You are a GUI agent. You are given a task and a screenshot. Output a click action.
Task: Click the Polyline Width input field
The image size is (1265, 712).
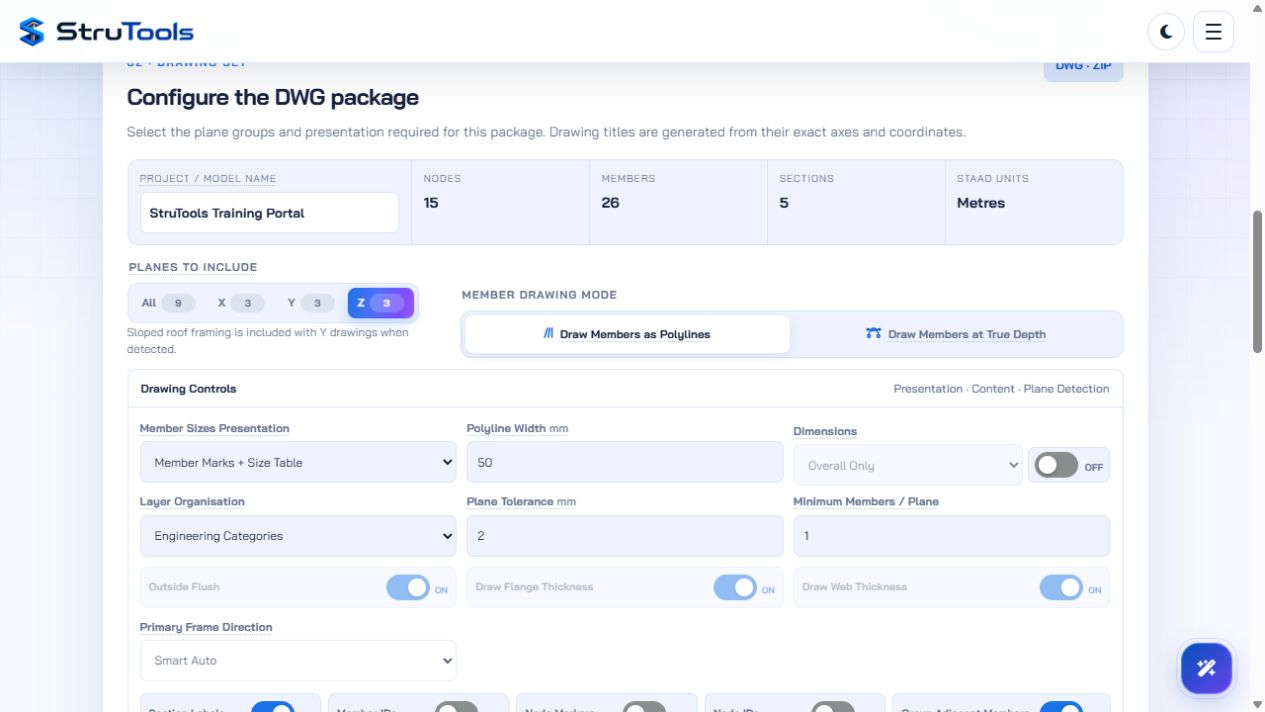point(625,462)
